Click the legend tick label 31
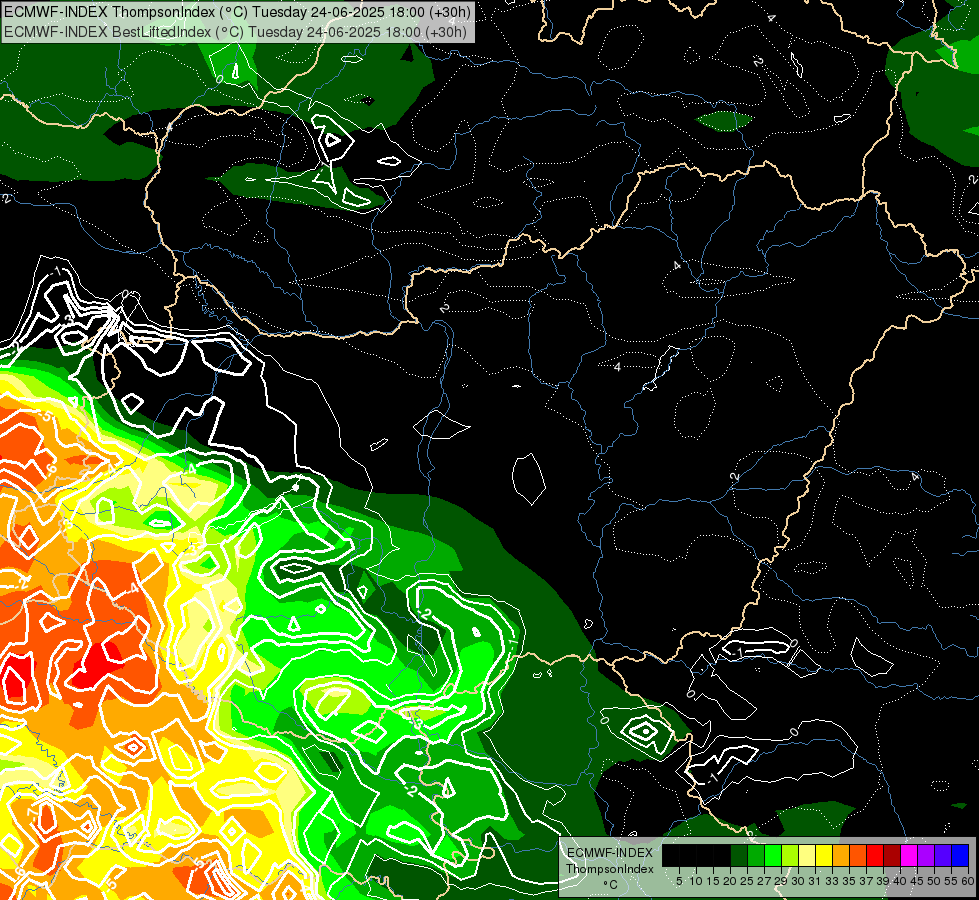 pos(815,881)
